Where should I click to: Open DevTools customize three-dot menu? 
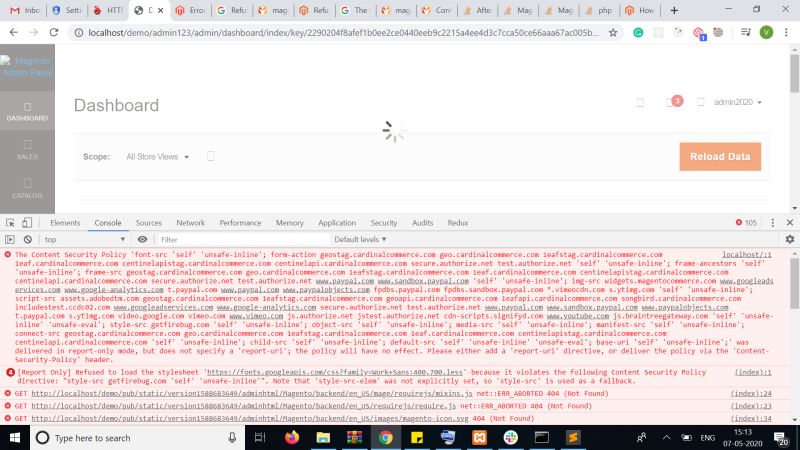tap(772, 223)
